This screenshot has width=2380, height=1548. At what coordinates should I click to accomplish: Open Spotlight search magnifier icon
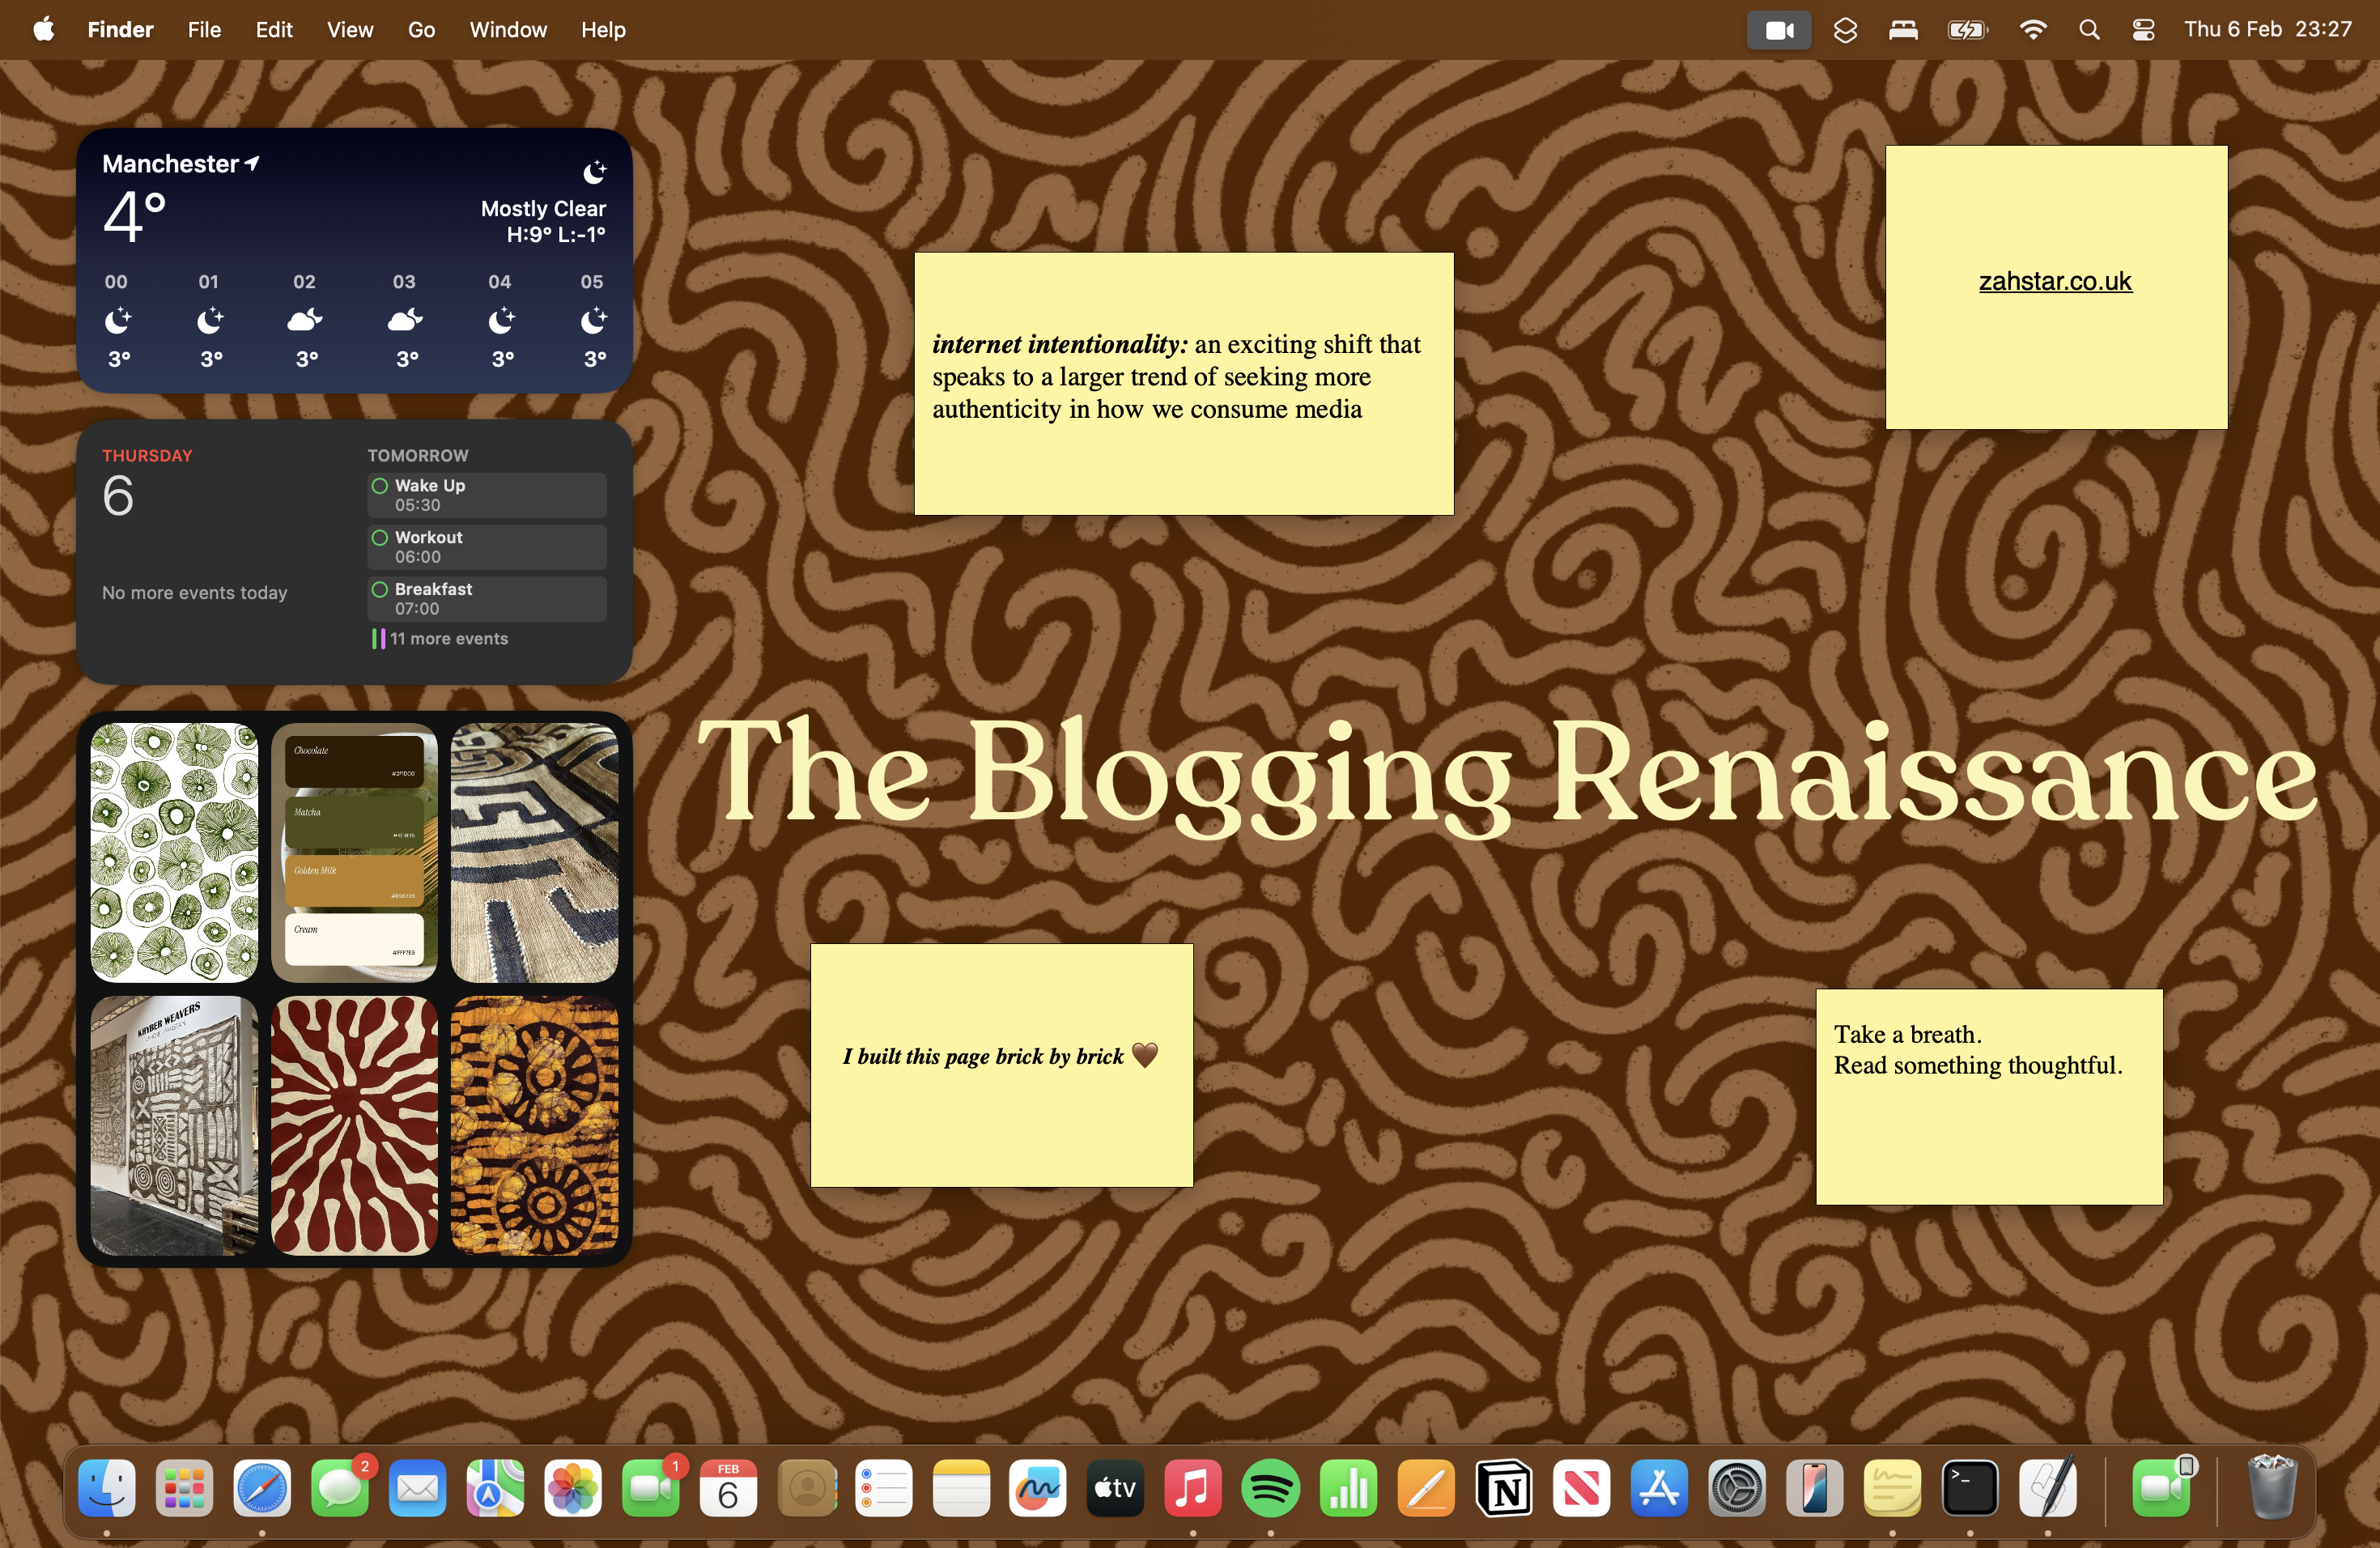point(2089,30)
